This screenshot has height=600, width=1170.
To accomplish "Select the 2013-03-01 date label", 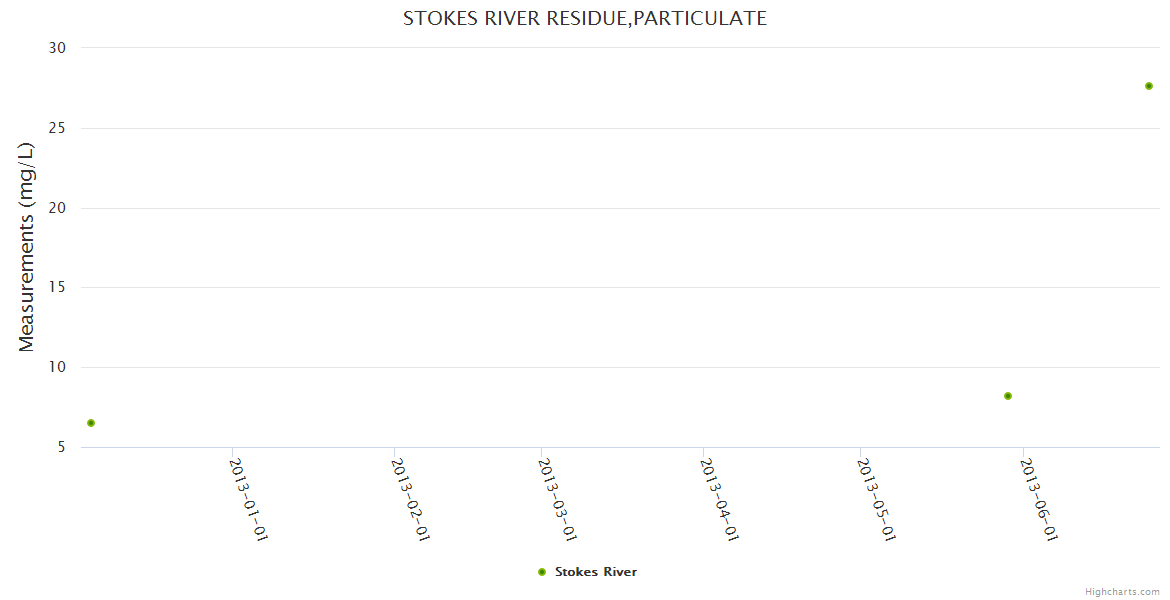I will coord(558,499).
